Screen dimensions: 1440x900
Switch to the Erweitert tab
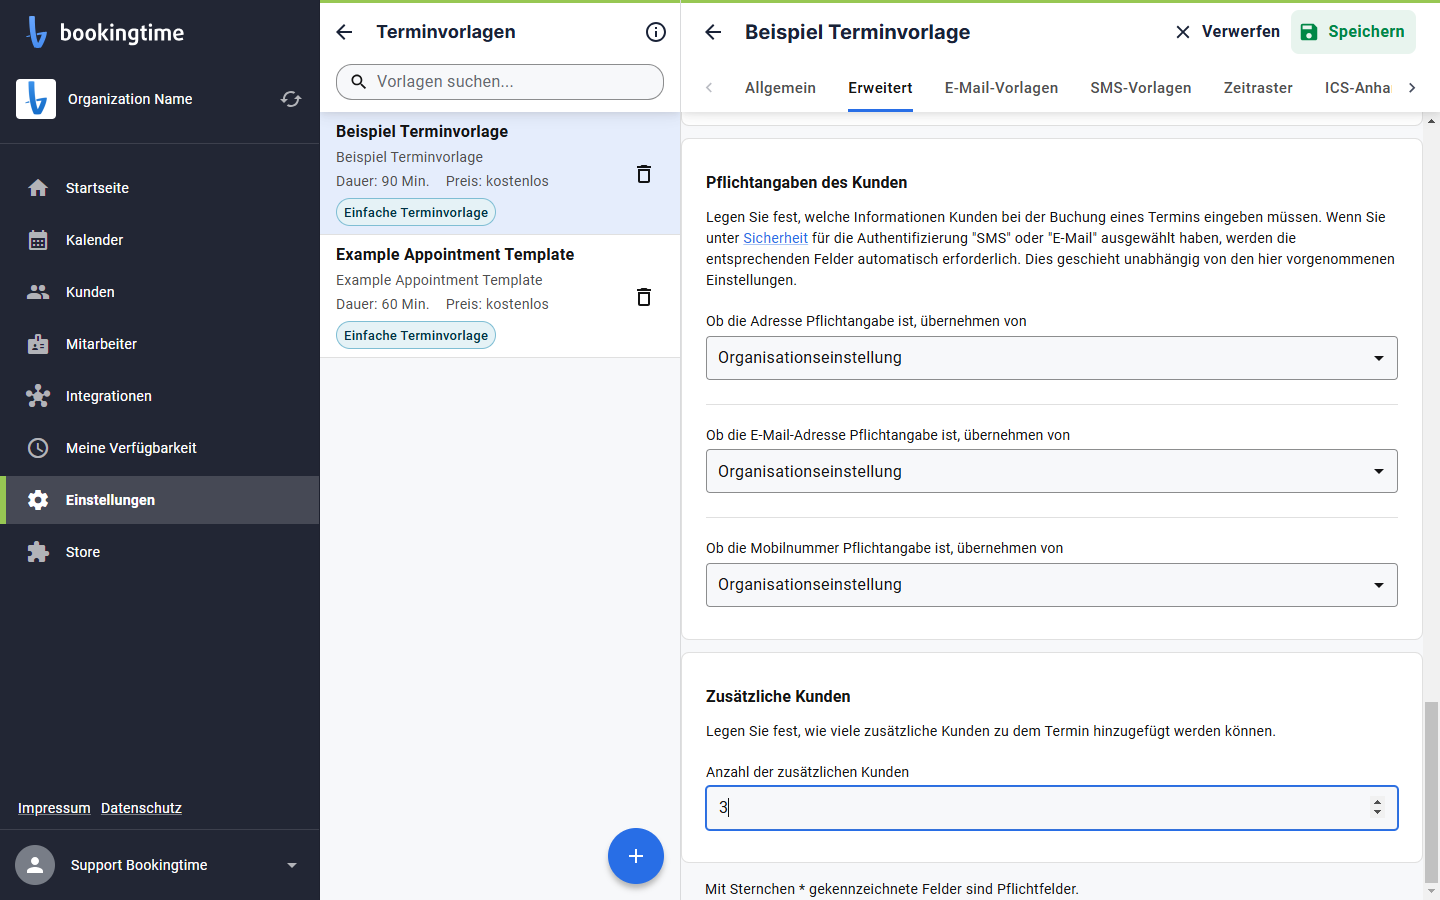880,88
